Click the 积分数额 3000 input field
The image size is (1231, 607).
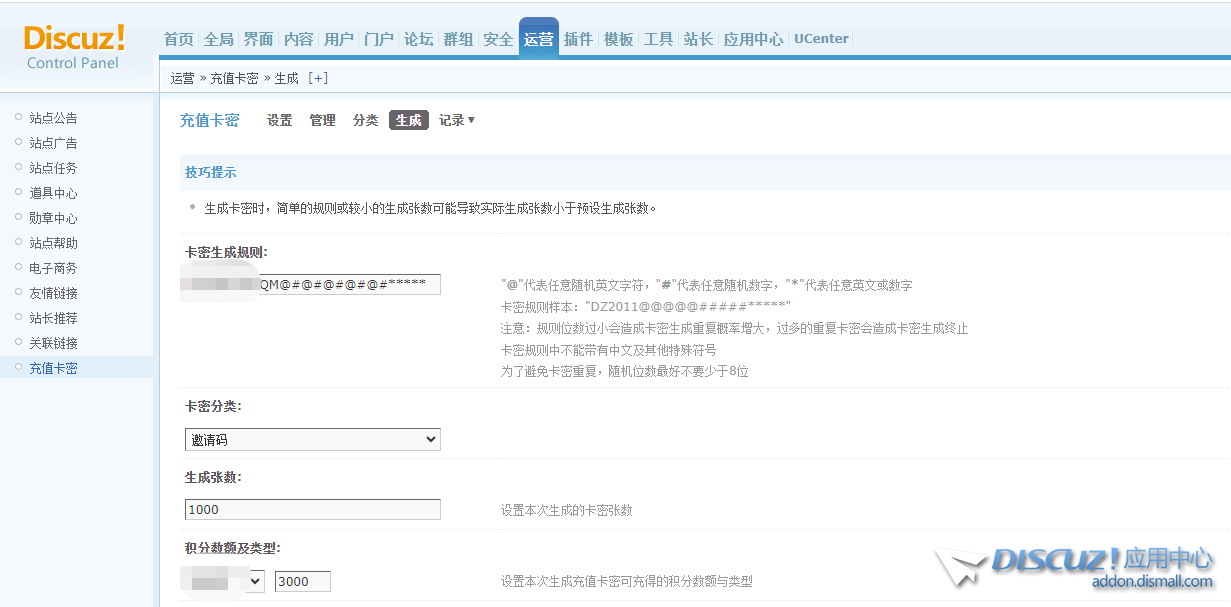coord(302,582)
